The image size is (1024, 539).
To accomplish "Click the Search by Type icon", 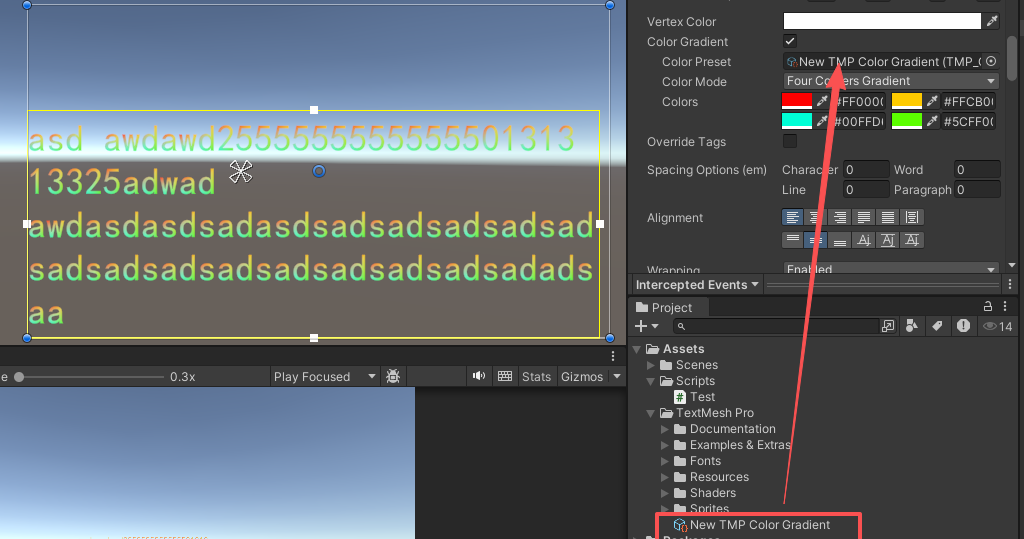I will pyautogui.click(x=912, y=326).
